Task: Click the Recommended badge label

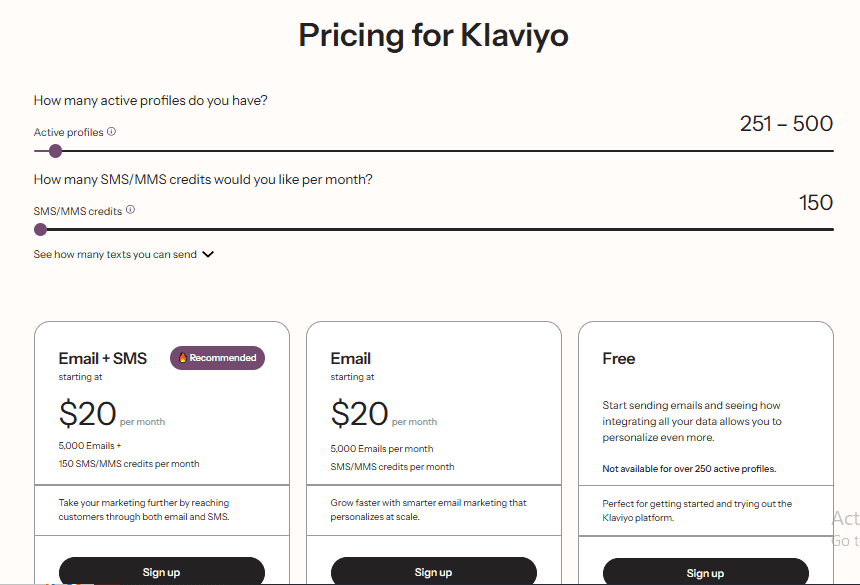Action: click(x=223, y=358)
